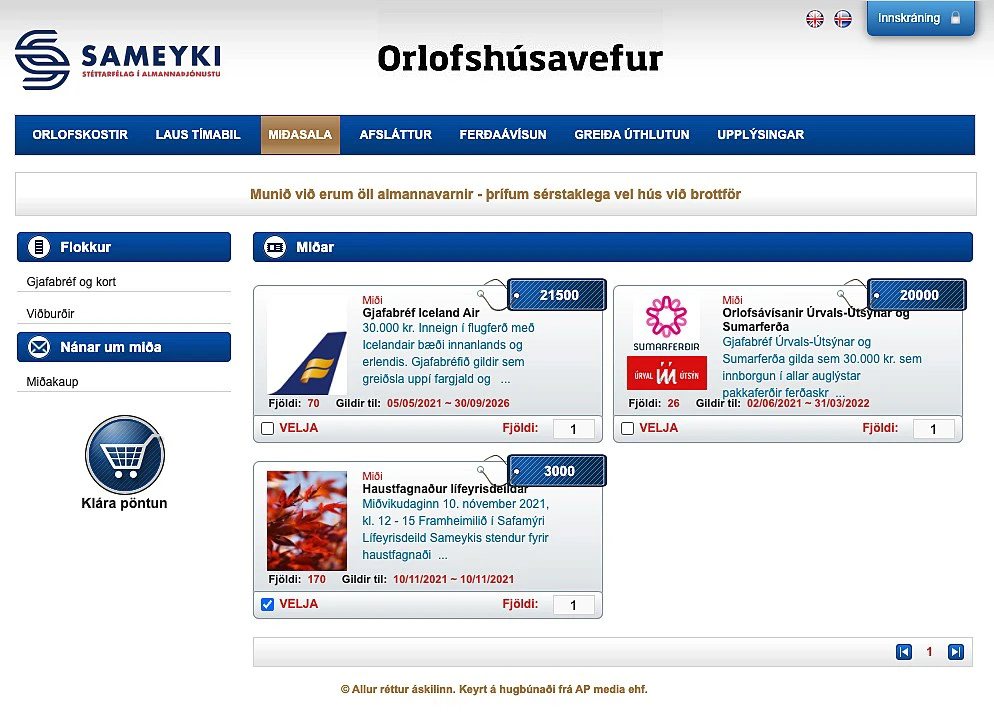Viewport: 994px width, 718px height.
Task: Open the AFSLÁTTUR menu item
Action: (395, 135)
